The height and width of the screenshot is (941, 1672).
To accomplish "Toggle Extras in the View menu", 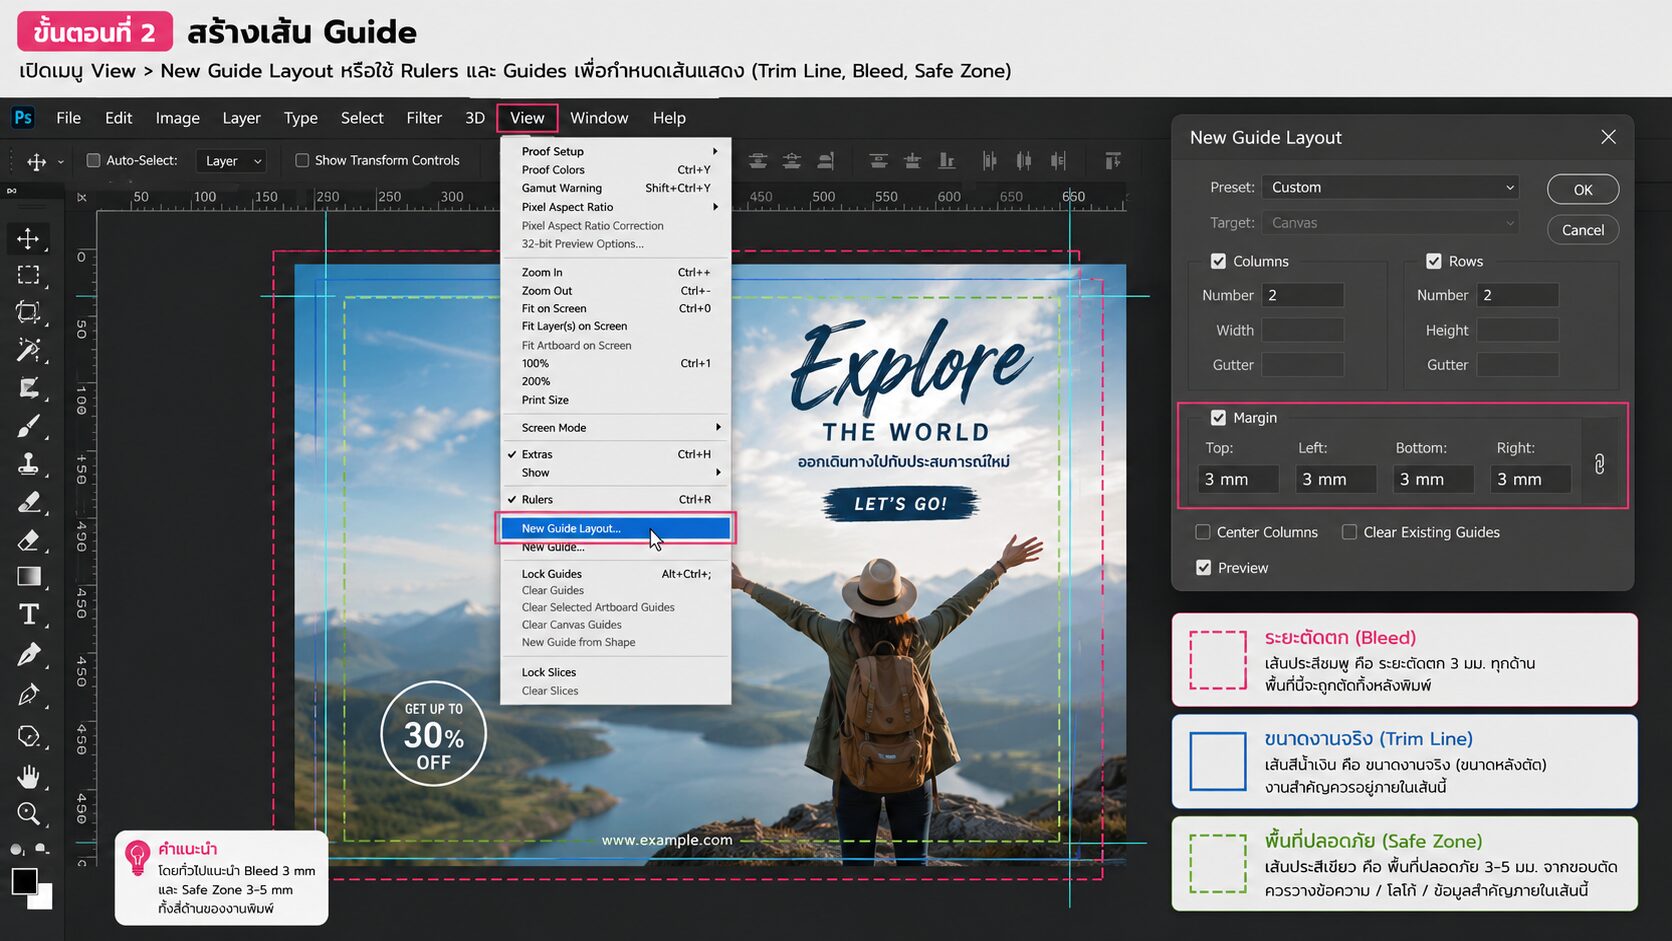I will tap(615, 454).
